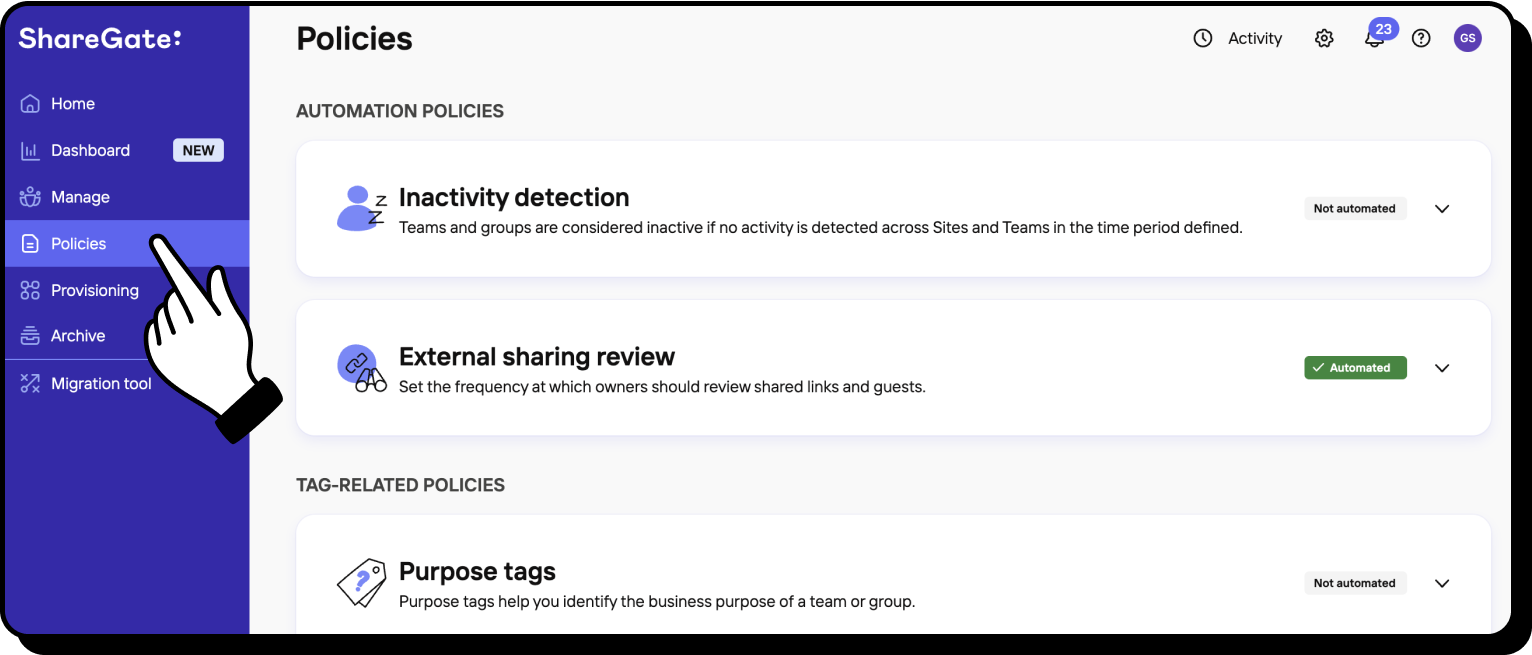The image size is (1532, 655).
Task: Click the External sharing review link icon
Action: (361, 368)
